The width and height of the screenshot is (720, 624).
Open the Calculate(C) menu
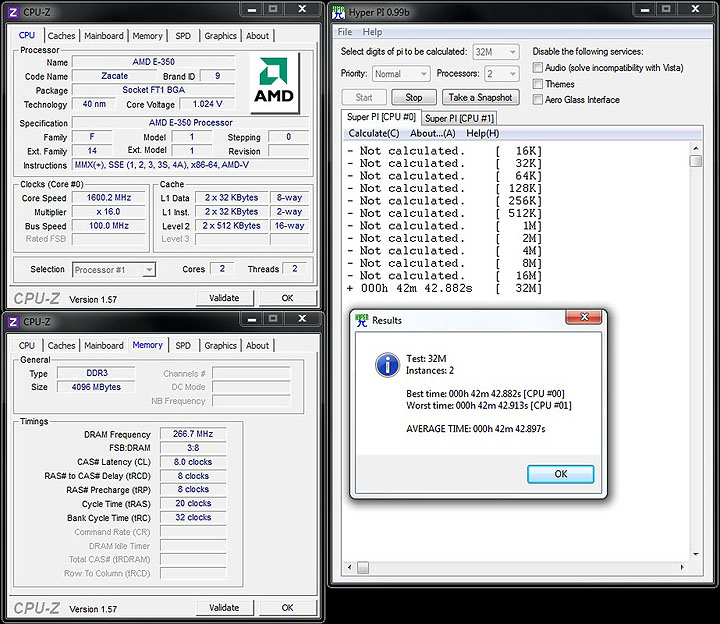[374, 133]
